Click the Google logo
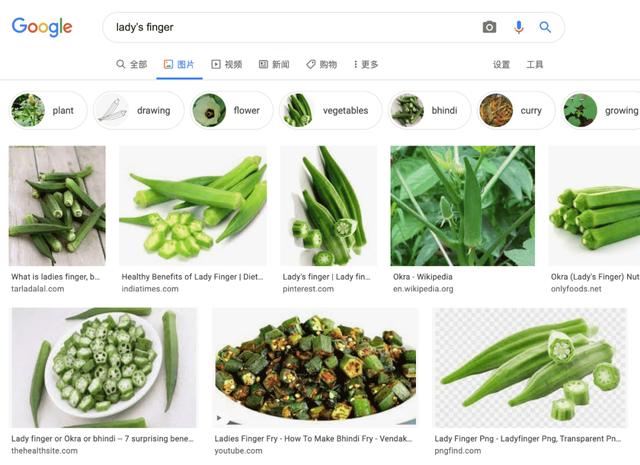640x465 pixels. coord(42,27)
